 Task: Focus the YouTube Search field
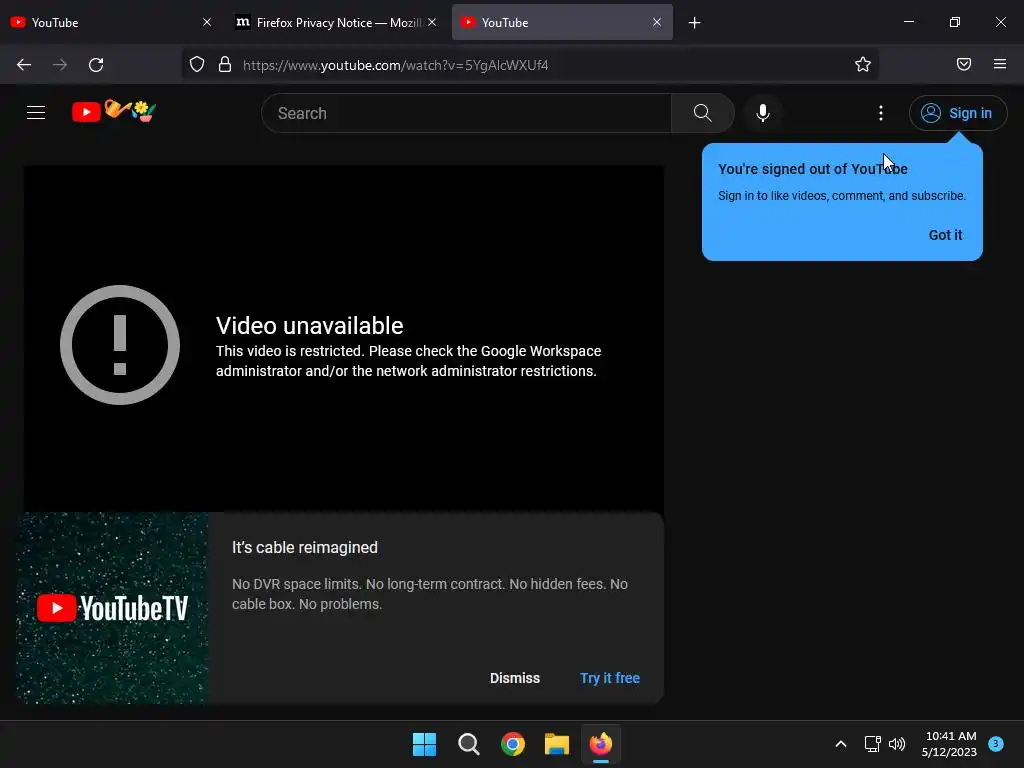coord(466,113)
